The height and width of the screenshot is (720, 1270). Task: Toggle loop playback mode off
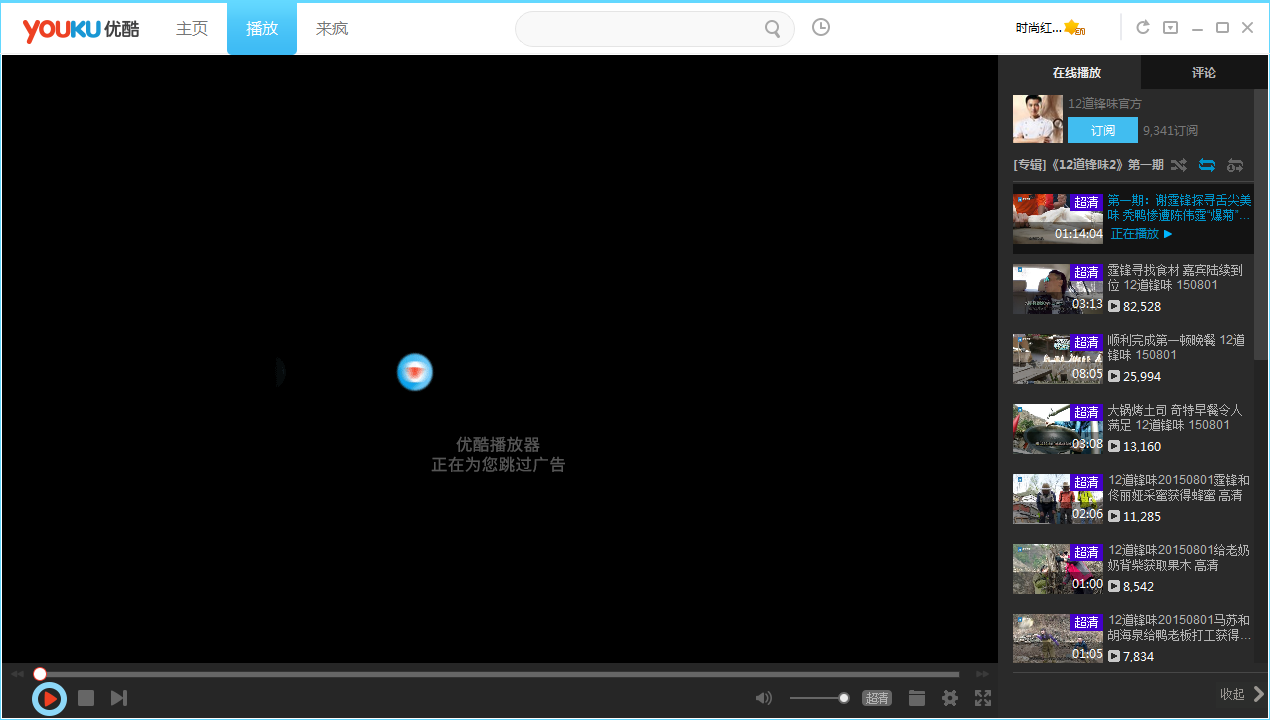[1206, 165]
